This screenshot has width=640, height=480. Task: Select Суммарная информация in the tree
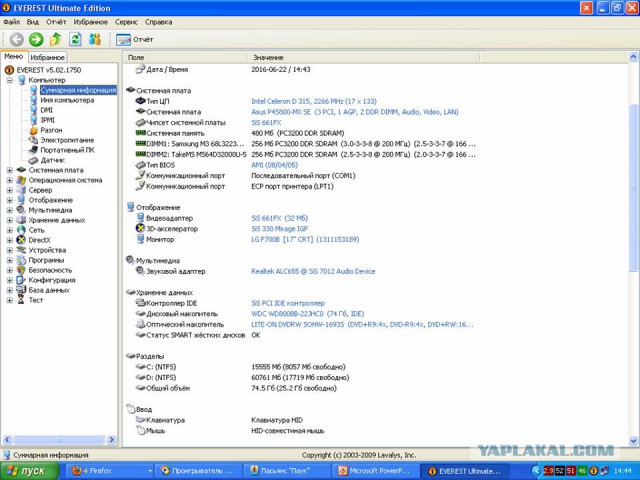[x=78, y=90]
